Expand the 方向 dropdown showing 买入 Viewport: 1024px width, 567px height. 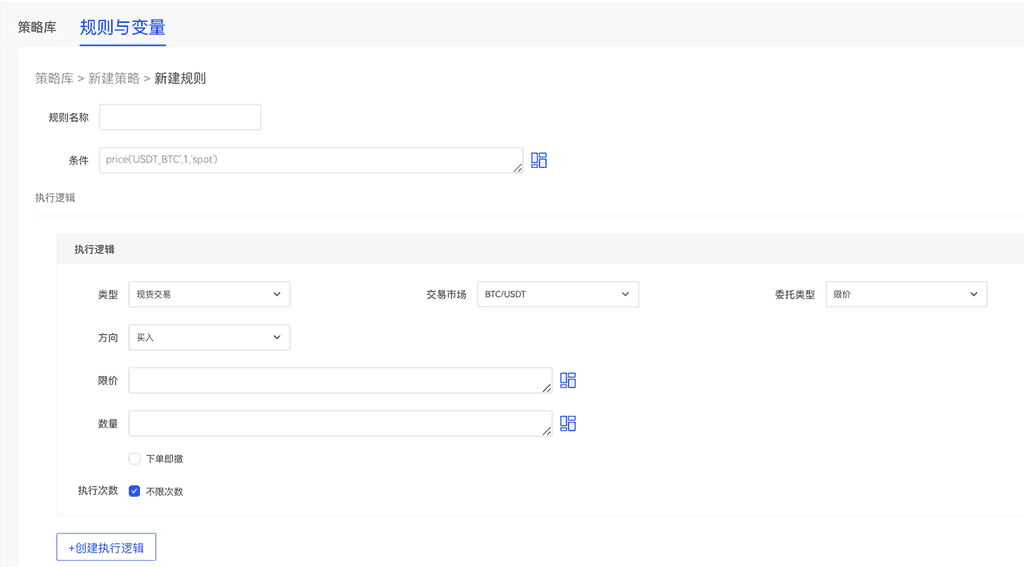[x=209, y=338]
